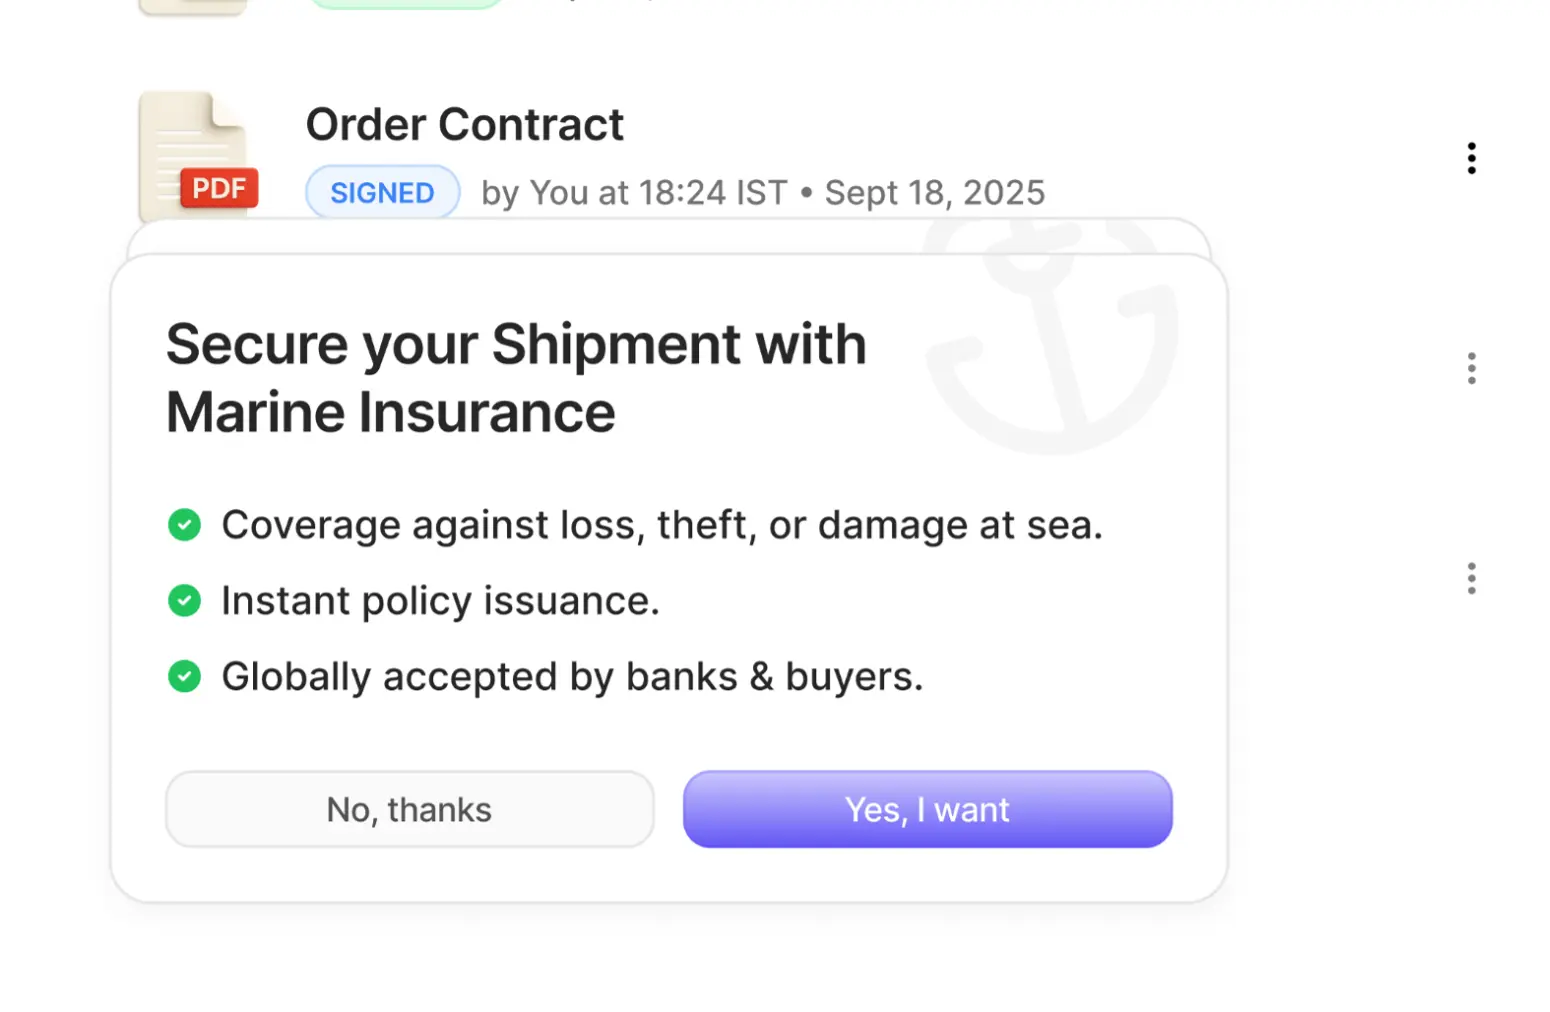Click the Secure your Shipment heading

[516, 378]
